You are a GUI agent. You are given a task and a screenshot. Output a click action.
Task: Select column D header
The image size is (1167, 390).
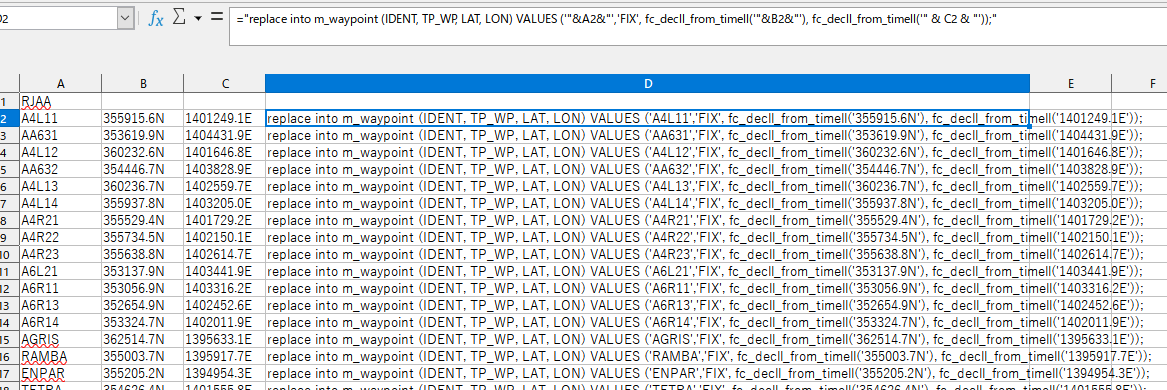648,84
